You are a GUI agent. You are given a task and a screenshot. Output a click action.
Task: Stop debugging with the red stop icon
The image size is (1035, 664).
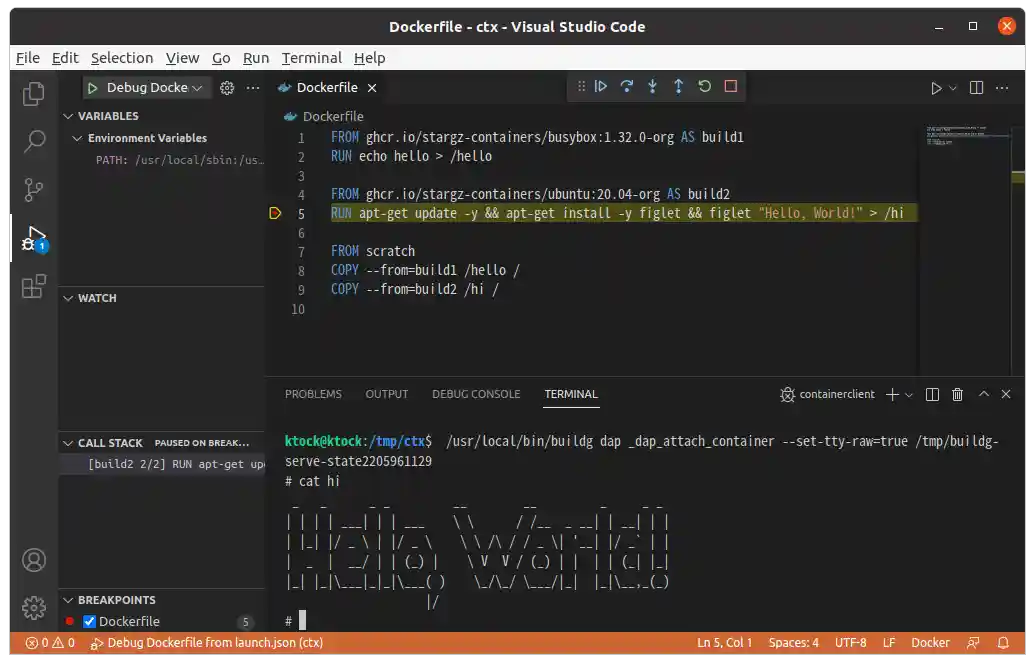[x=730, y=86]
